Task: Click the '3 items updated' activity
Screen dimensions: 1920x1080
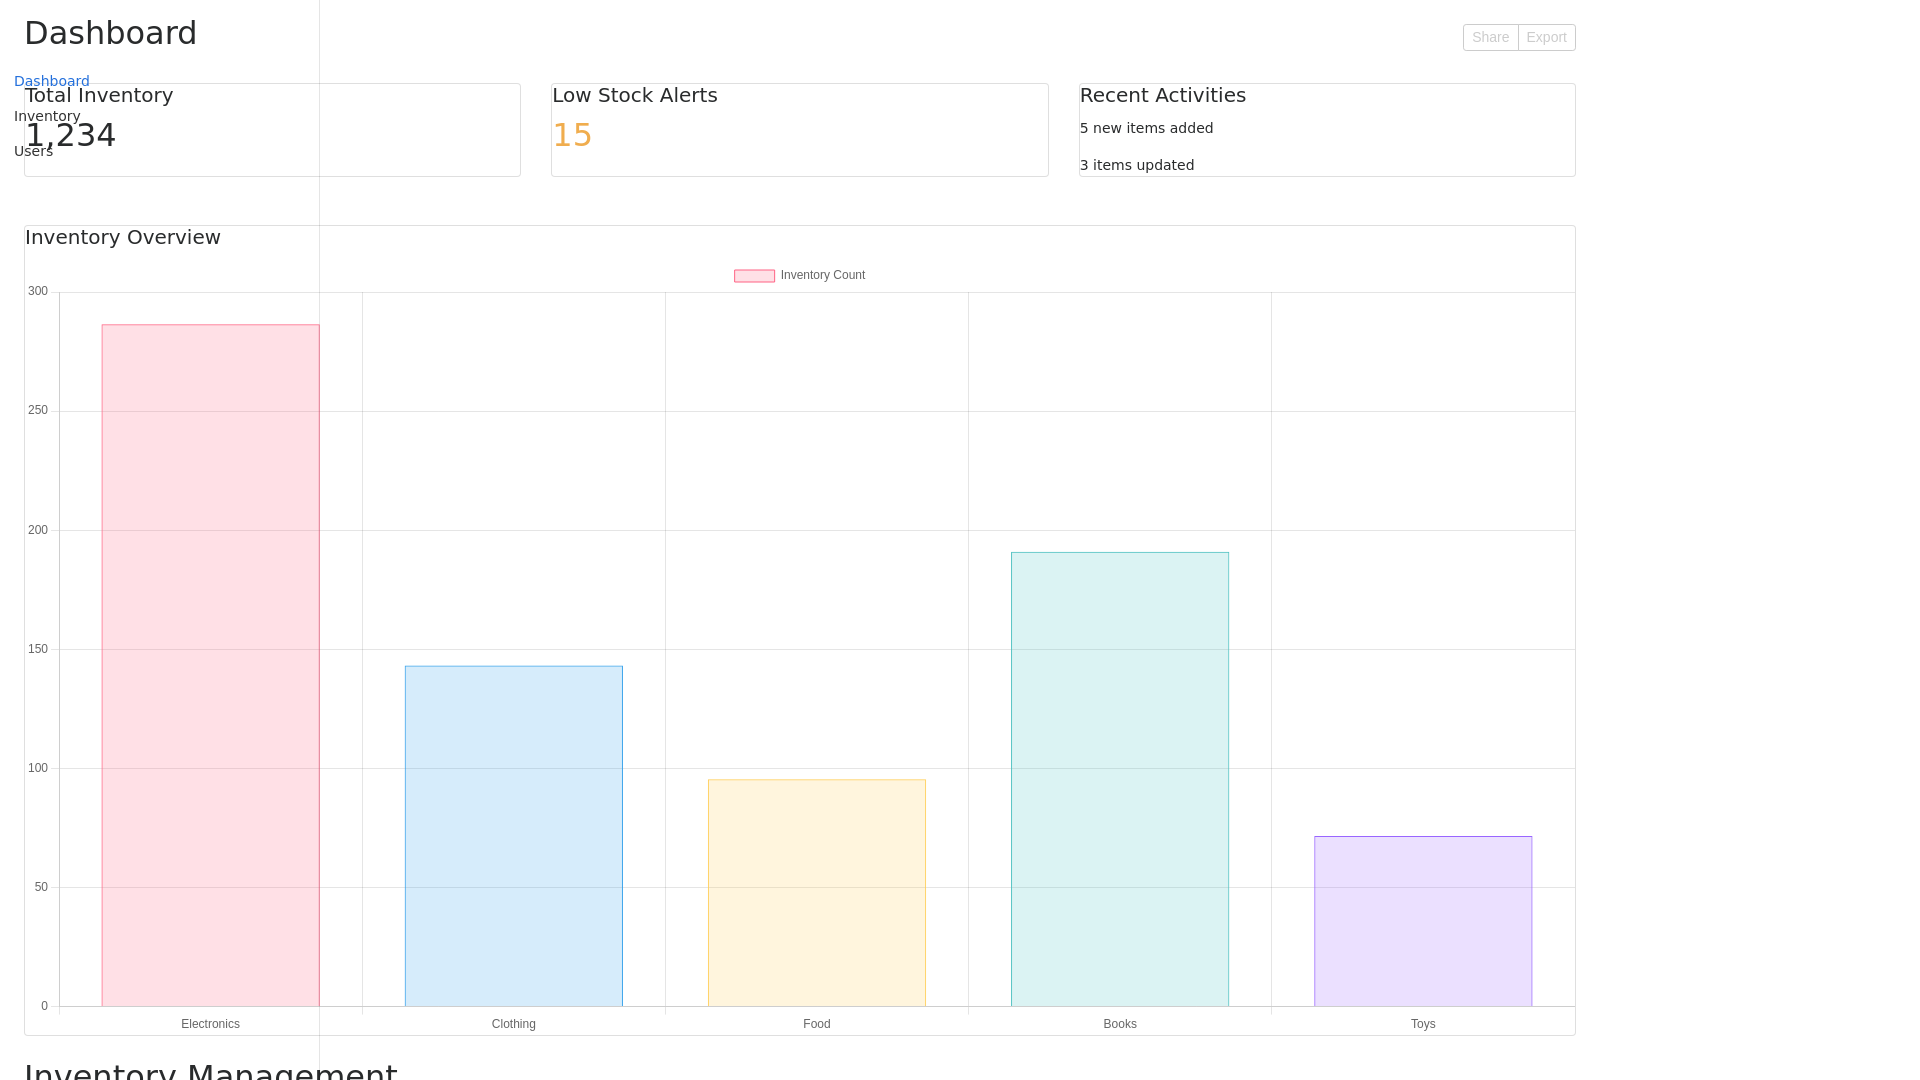Action: coord(1136,165)
